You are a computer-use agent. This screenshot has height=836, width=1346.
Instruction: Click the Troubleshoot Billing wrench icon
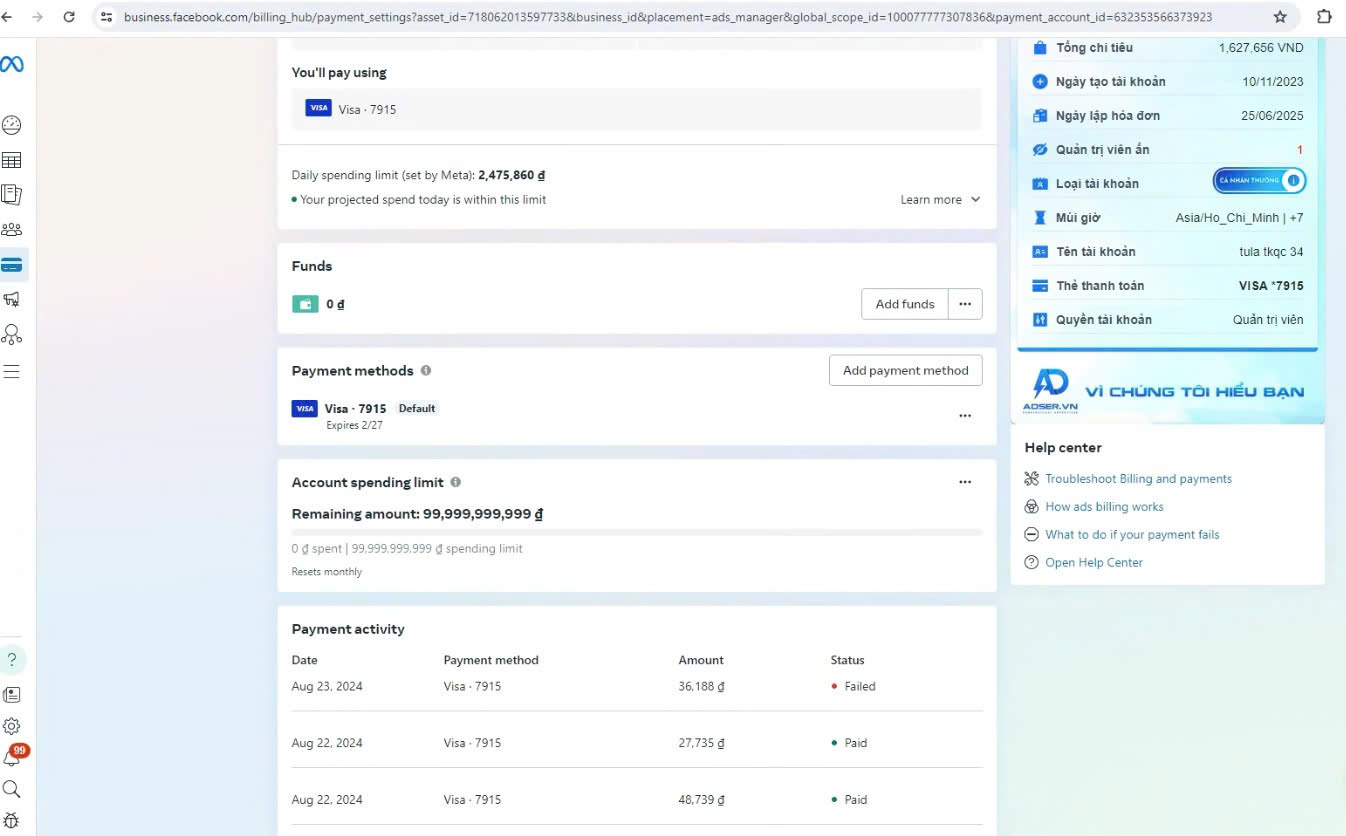coord(1032,479)
